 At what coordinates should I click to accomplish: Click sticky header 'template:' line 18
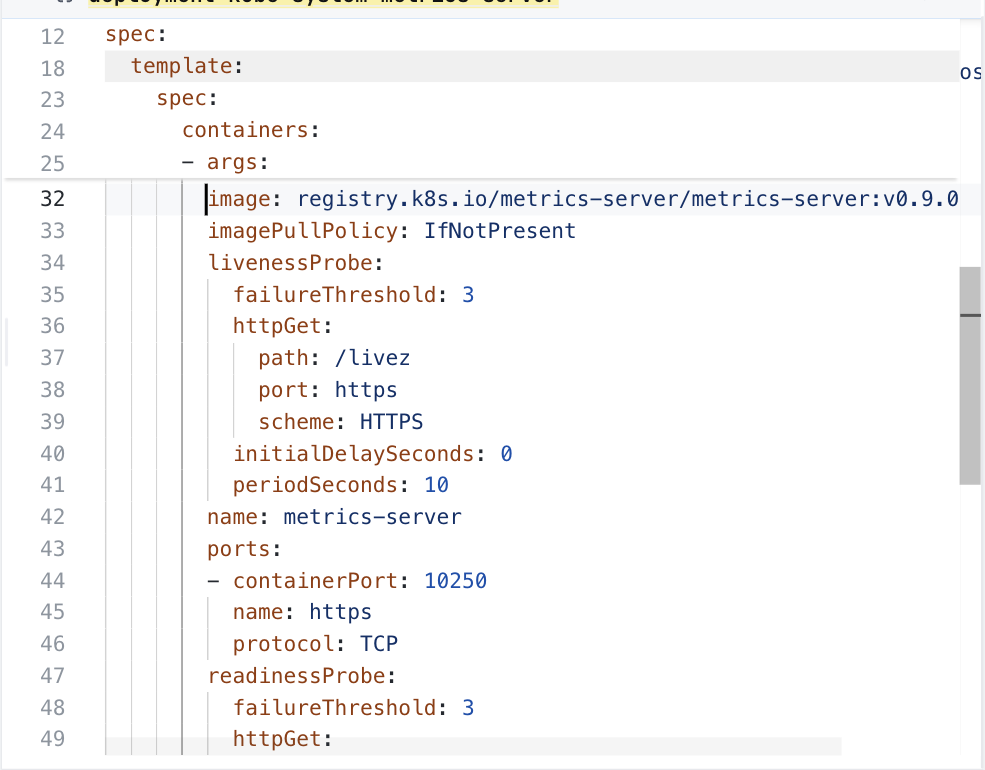(187, 66)
